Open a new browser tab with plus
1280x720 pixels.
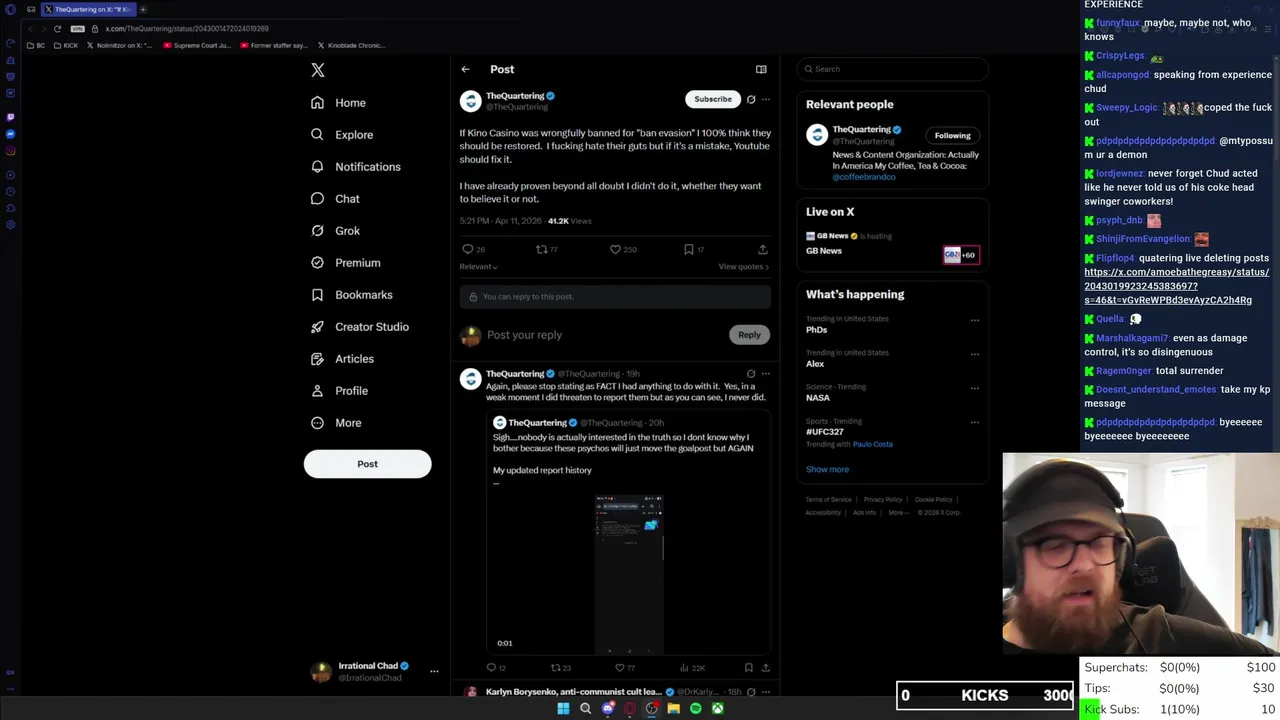(142, 9)
